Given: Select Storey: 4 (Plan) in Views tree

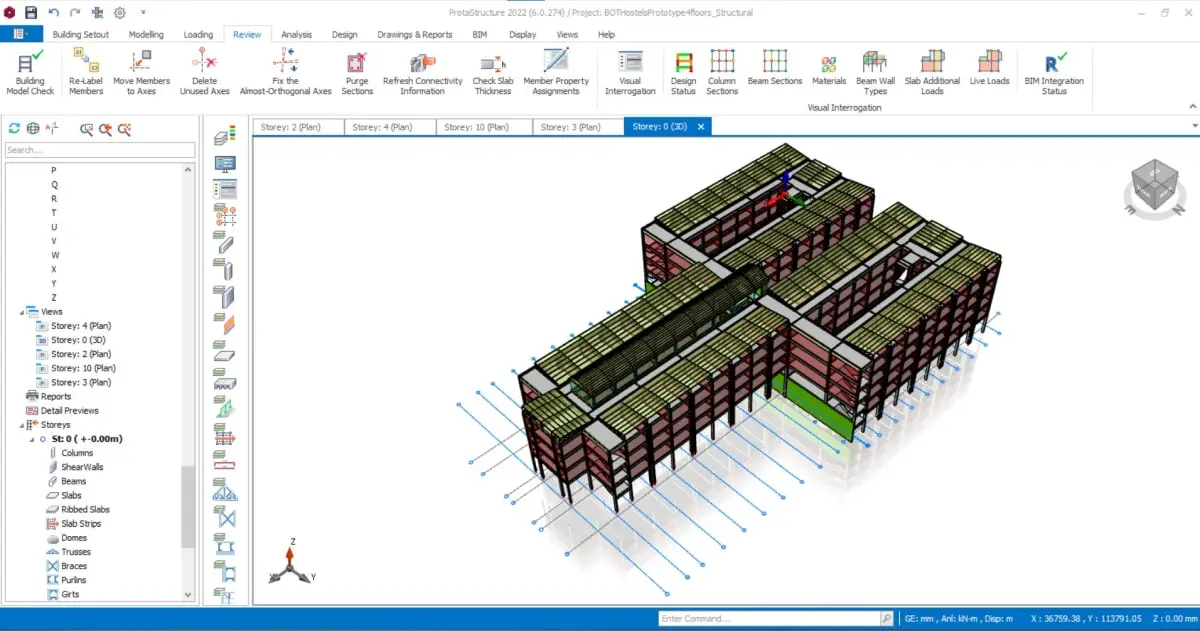Looking at the screenshot, I should (x=81, y=326).
